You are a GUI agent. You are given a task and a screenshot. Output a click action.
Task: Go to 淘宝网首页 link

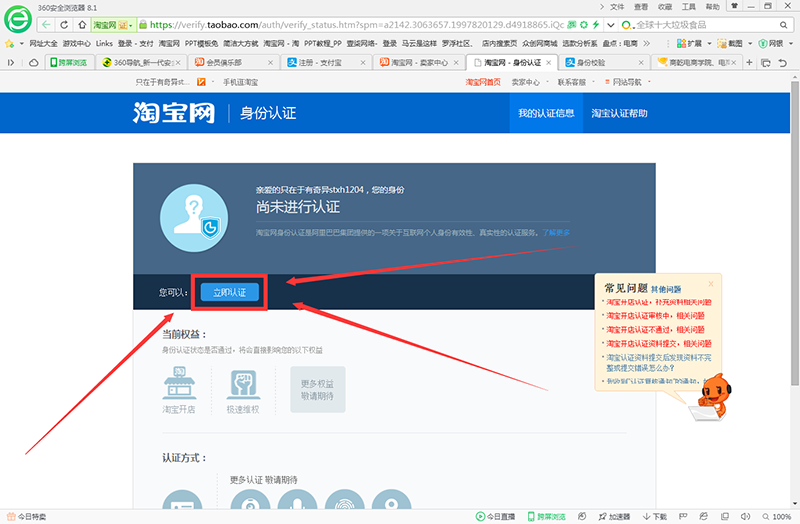[483, 82]
